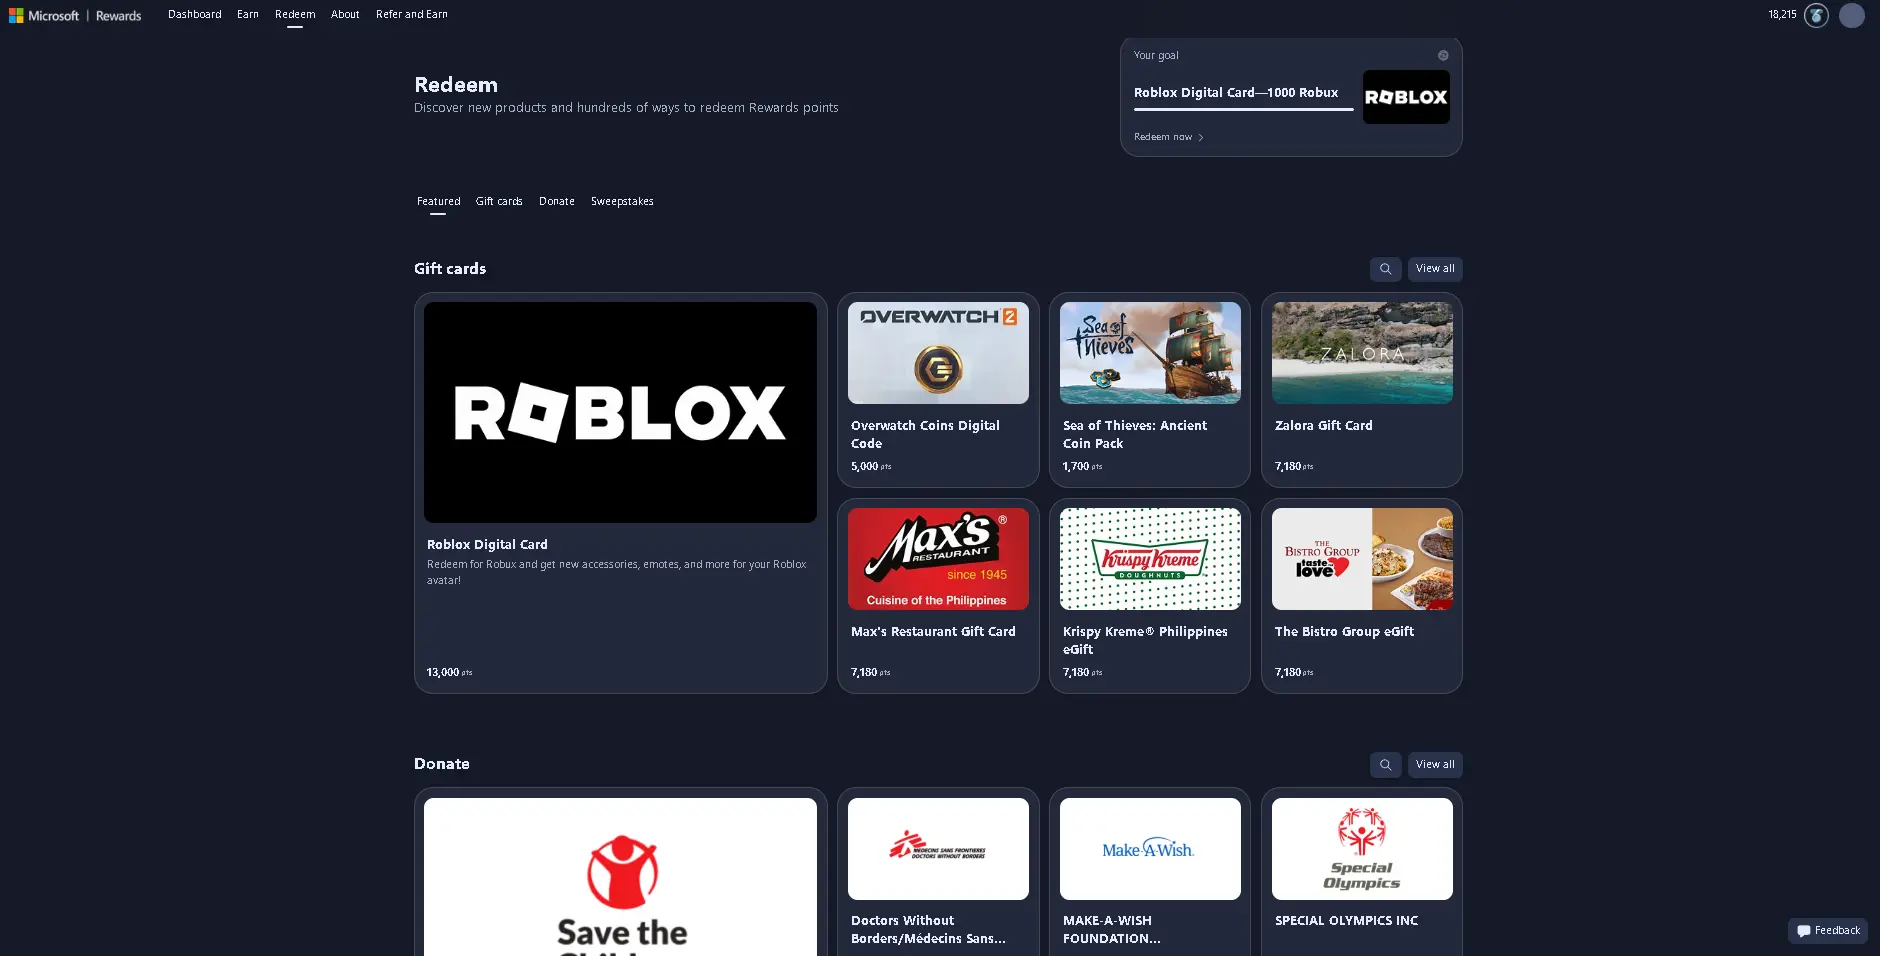Click Redeem now in the goal card

pyautogui.click(x=1168, y=137)
